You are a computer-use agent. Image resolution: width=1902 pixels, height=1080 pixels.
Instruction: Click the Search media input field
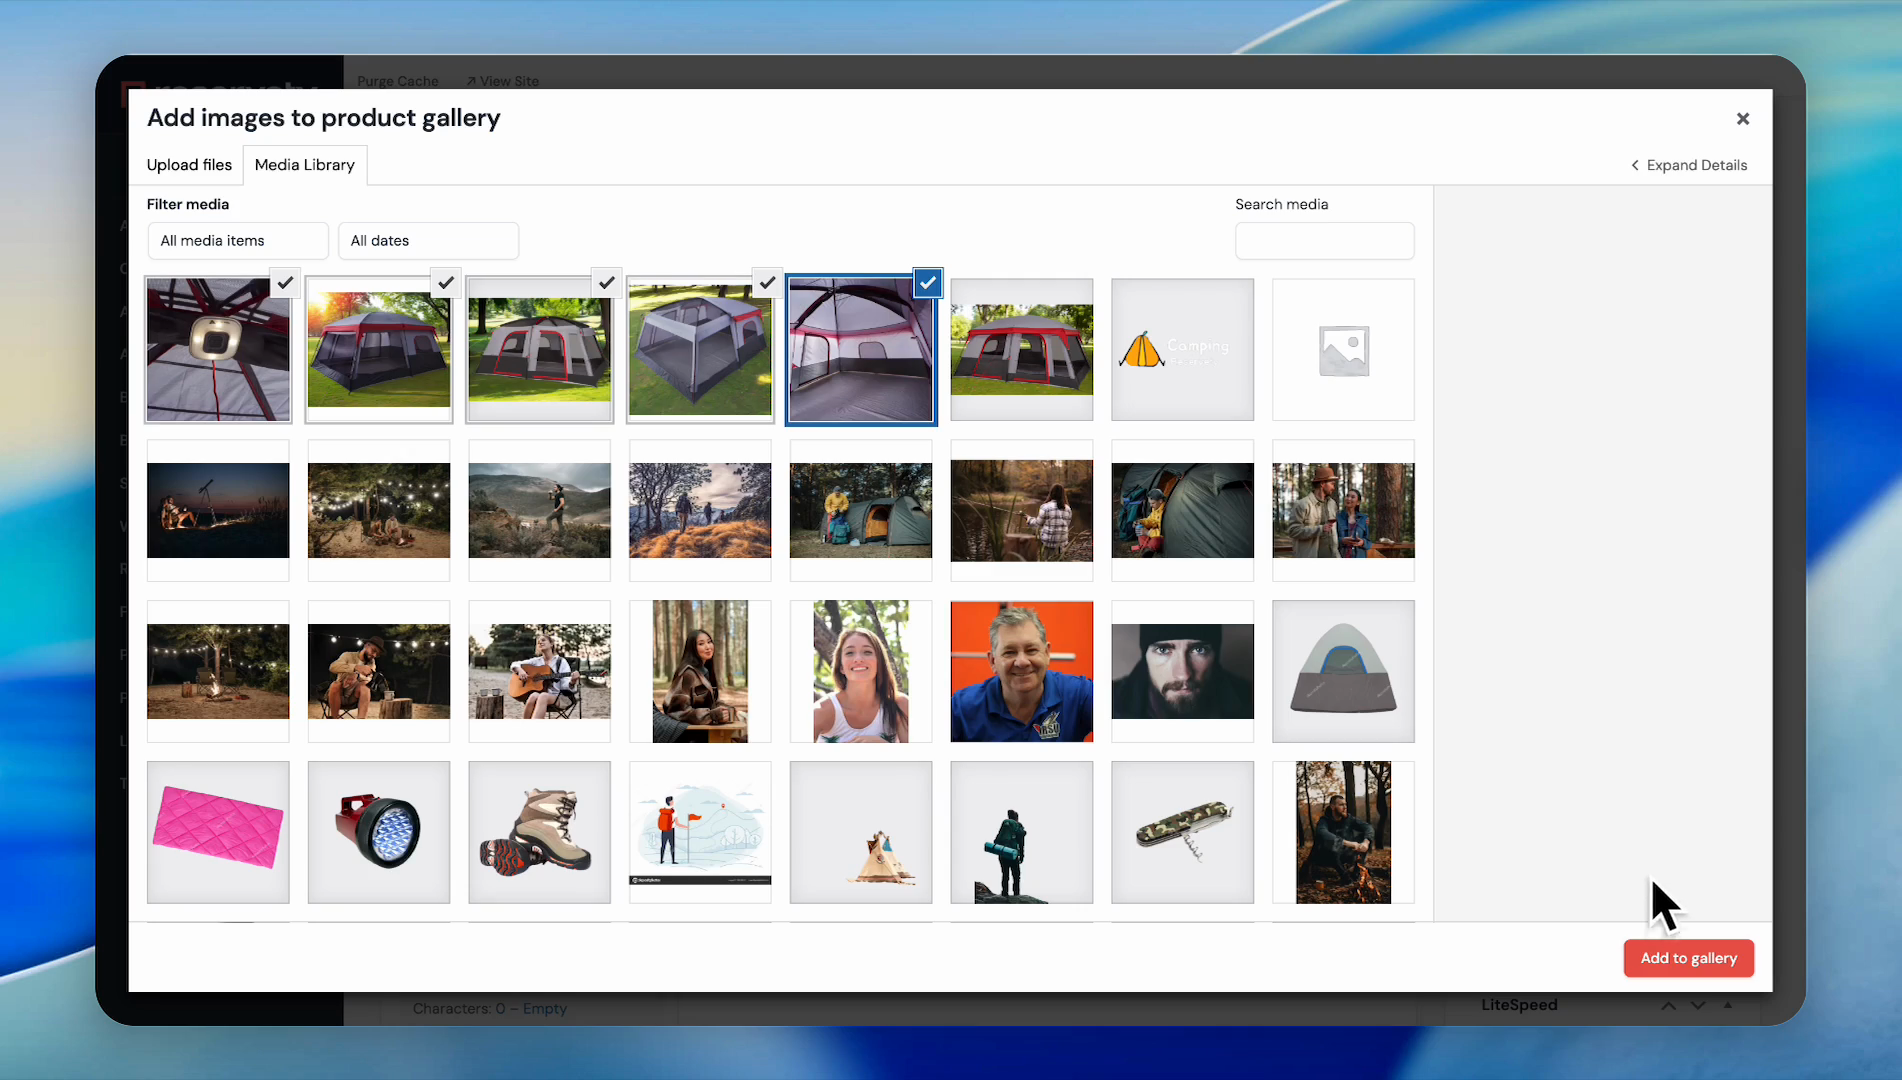(x=1324, y=241)
